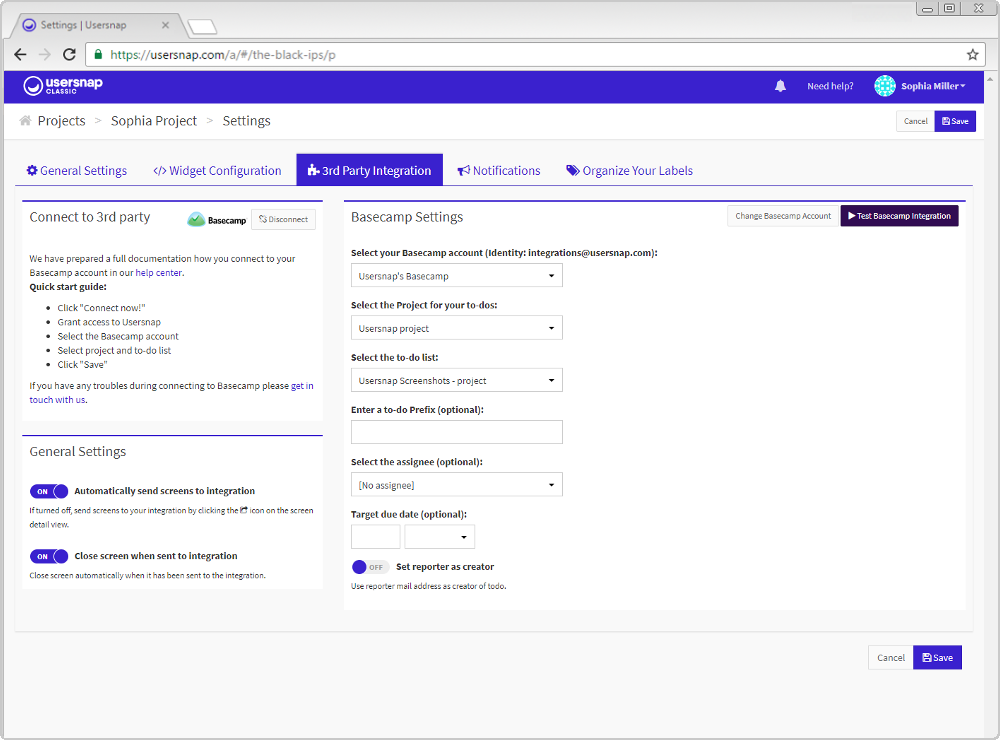This screenshot has width=1000, height=740.
Task: Enable Set reporter as creator switch
Action: pyautogui.click(x=370, y=567)
